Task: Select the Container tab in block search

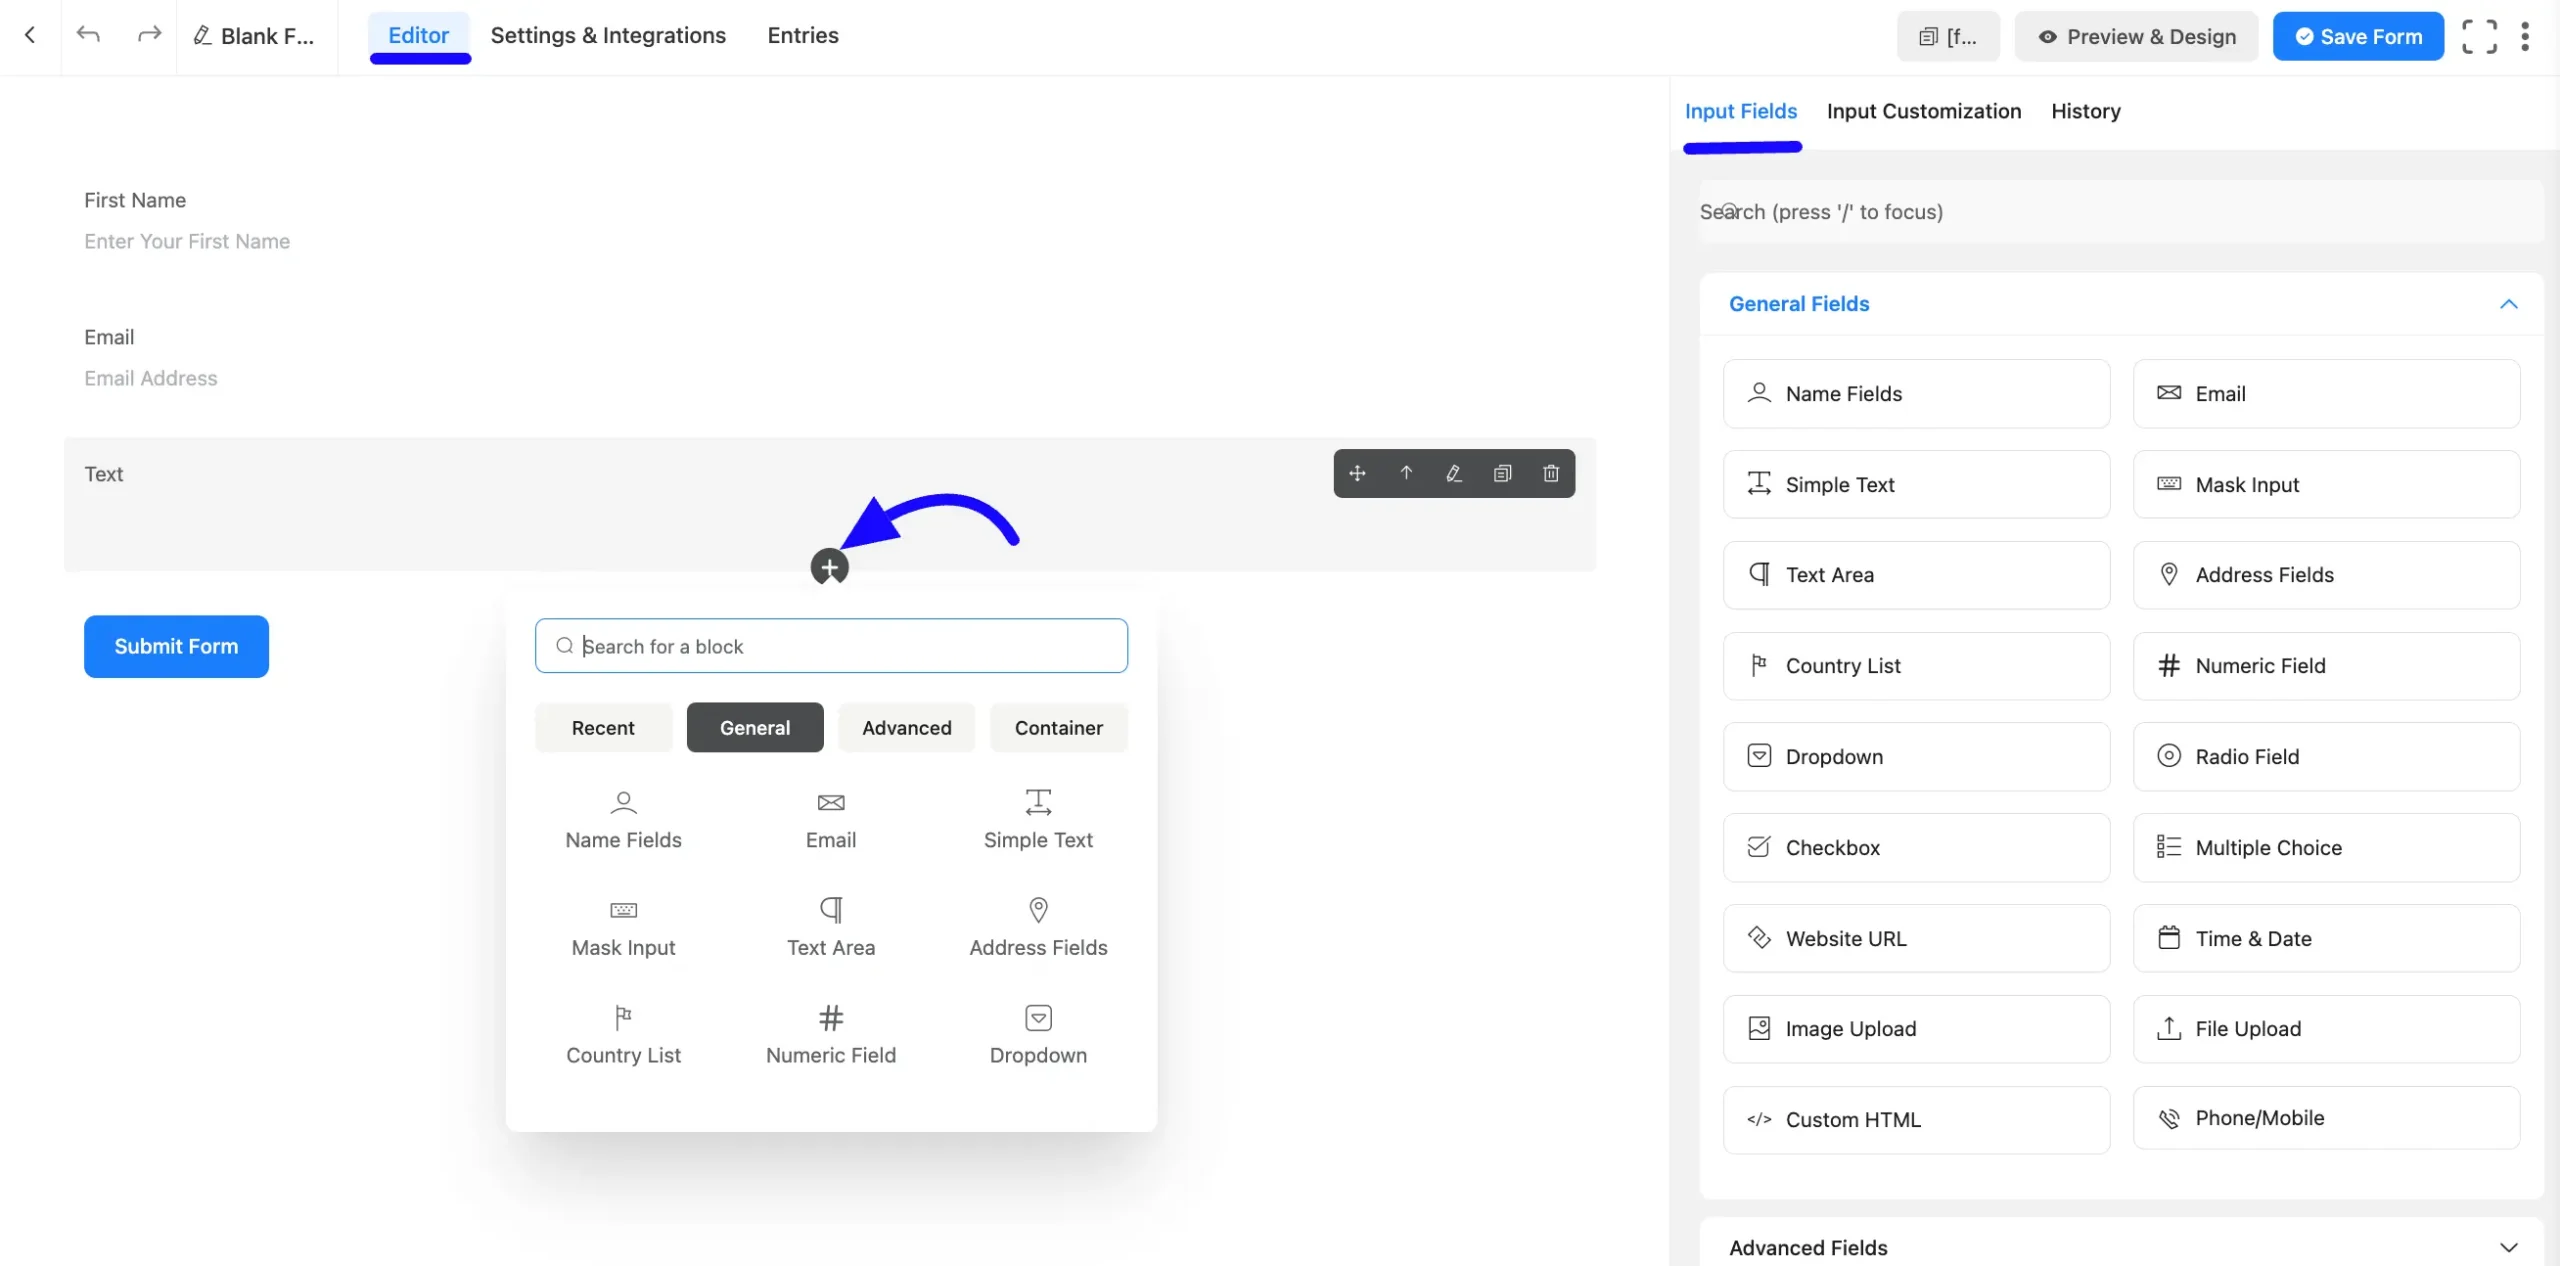Action: [1058, 727]
